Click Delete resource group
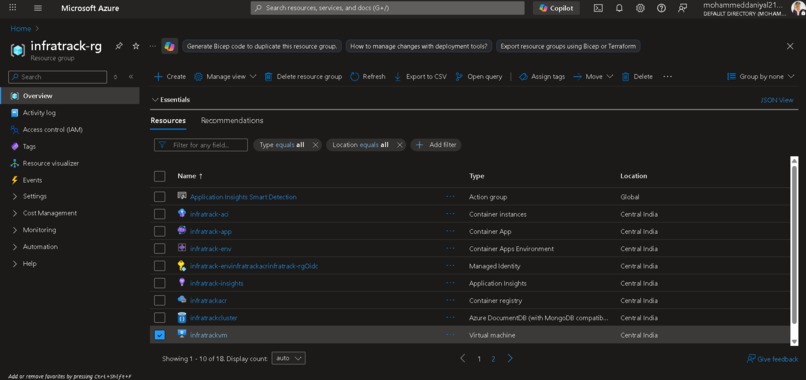This screenshot has width=806, height=380. click(303, 77)
